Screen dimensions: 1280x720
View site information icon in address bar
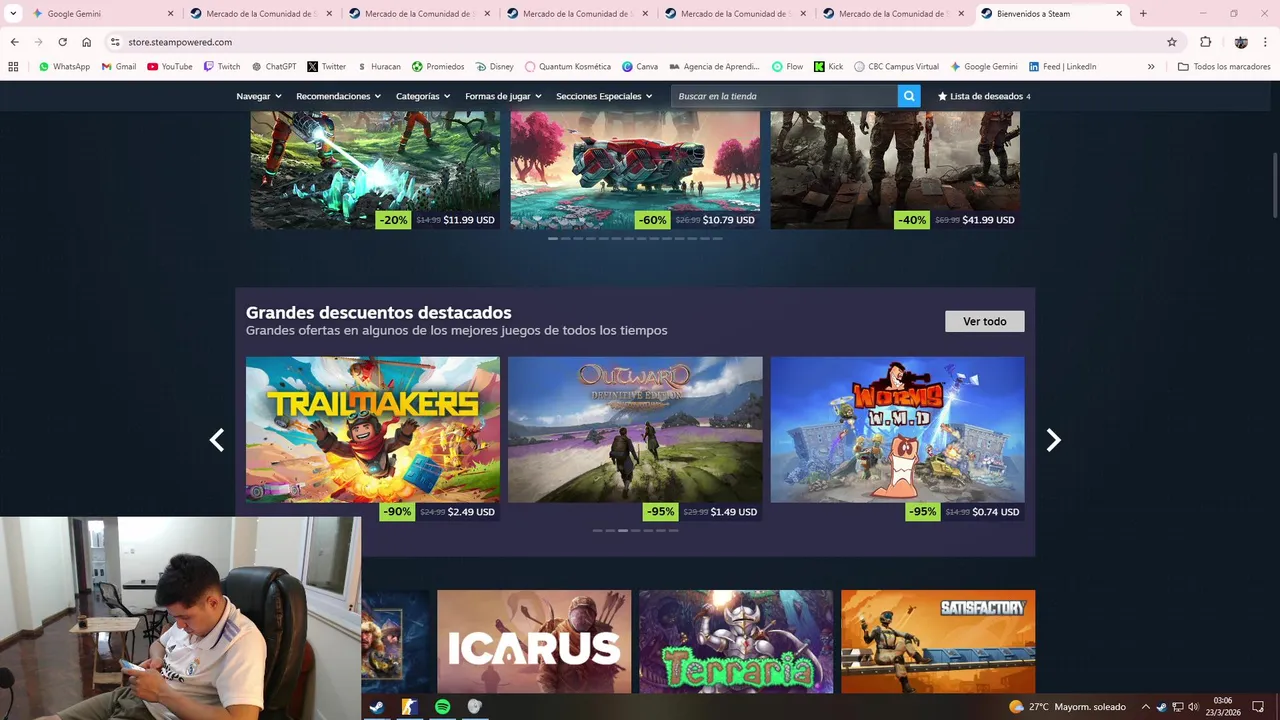[115, 42]
